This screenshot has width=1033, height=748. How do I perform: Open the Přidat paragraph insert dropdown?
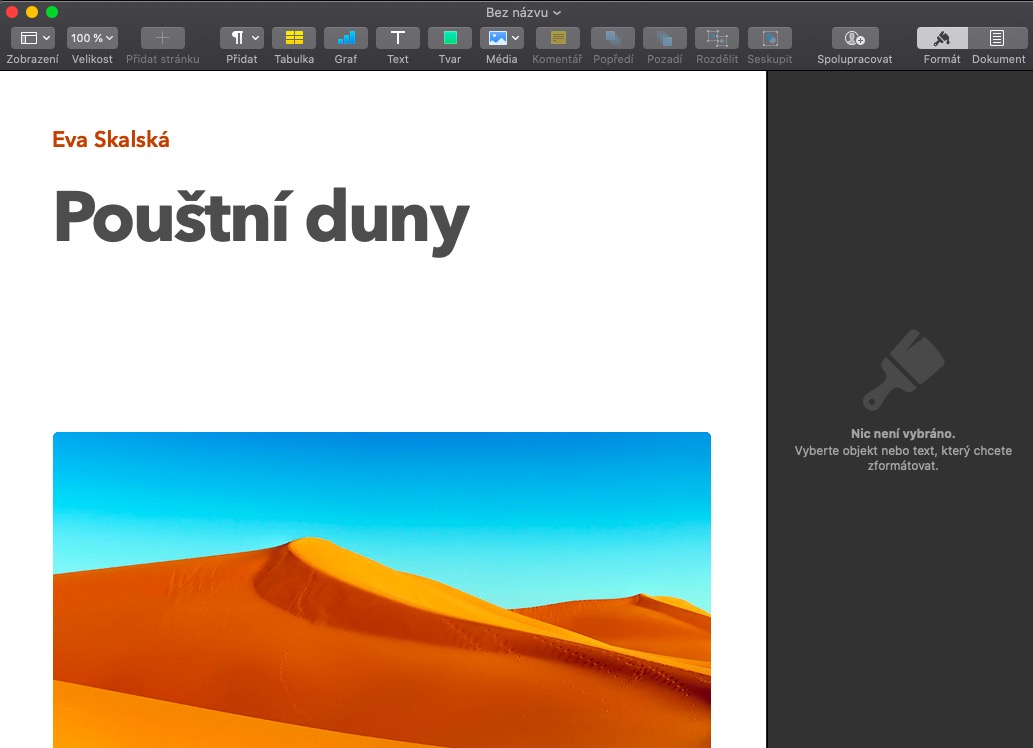tap(242, 38)
